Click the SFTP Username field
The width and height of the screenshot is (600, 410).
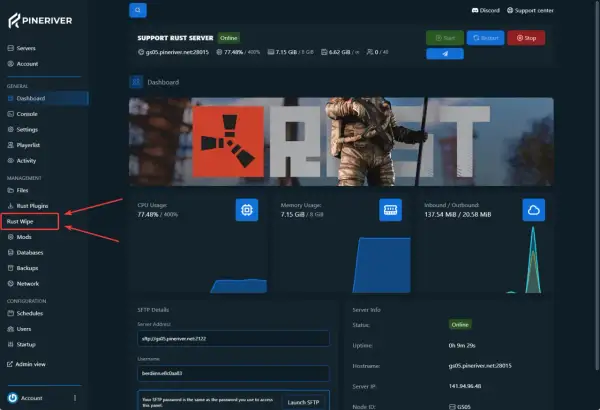(233, 373)
